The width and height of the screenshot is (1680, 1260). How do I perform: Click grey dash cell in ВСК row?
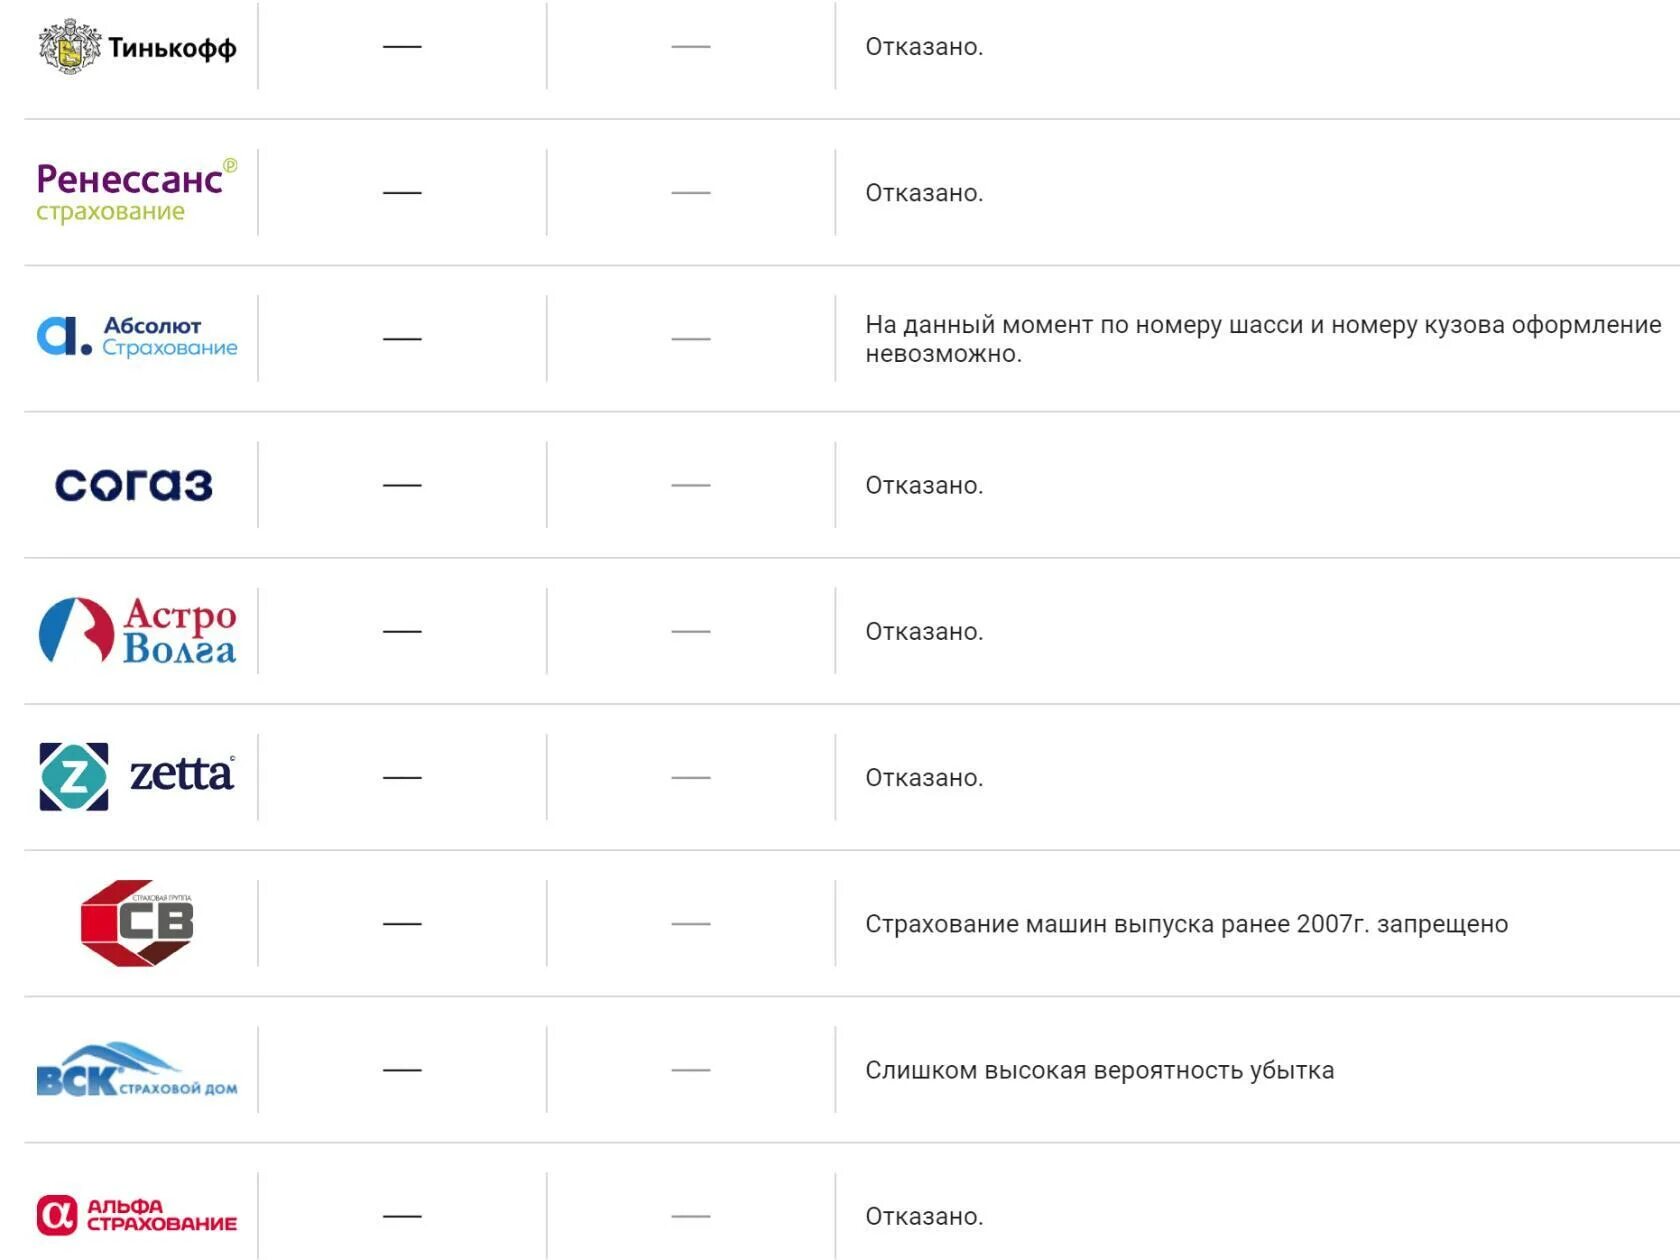pyautogui.click(x=691, y=1070)
